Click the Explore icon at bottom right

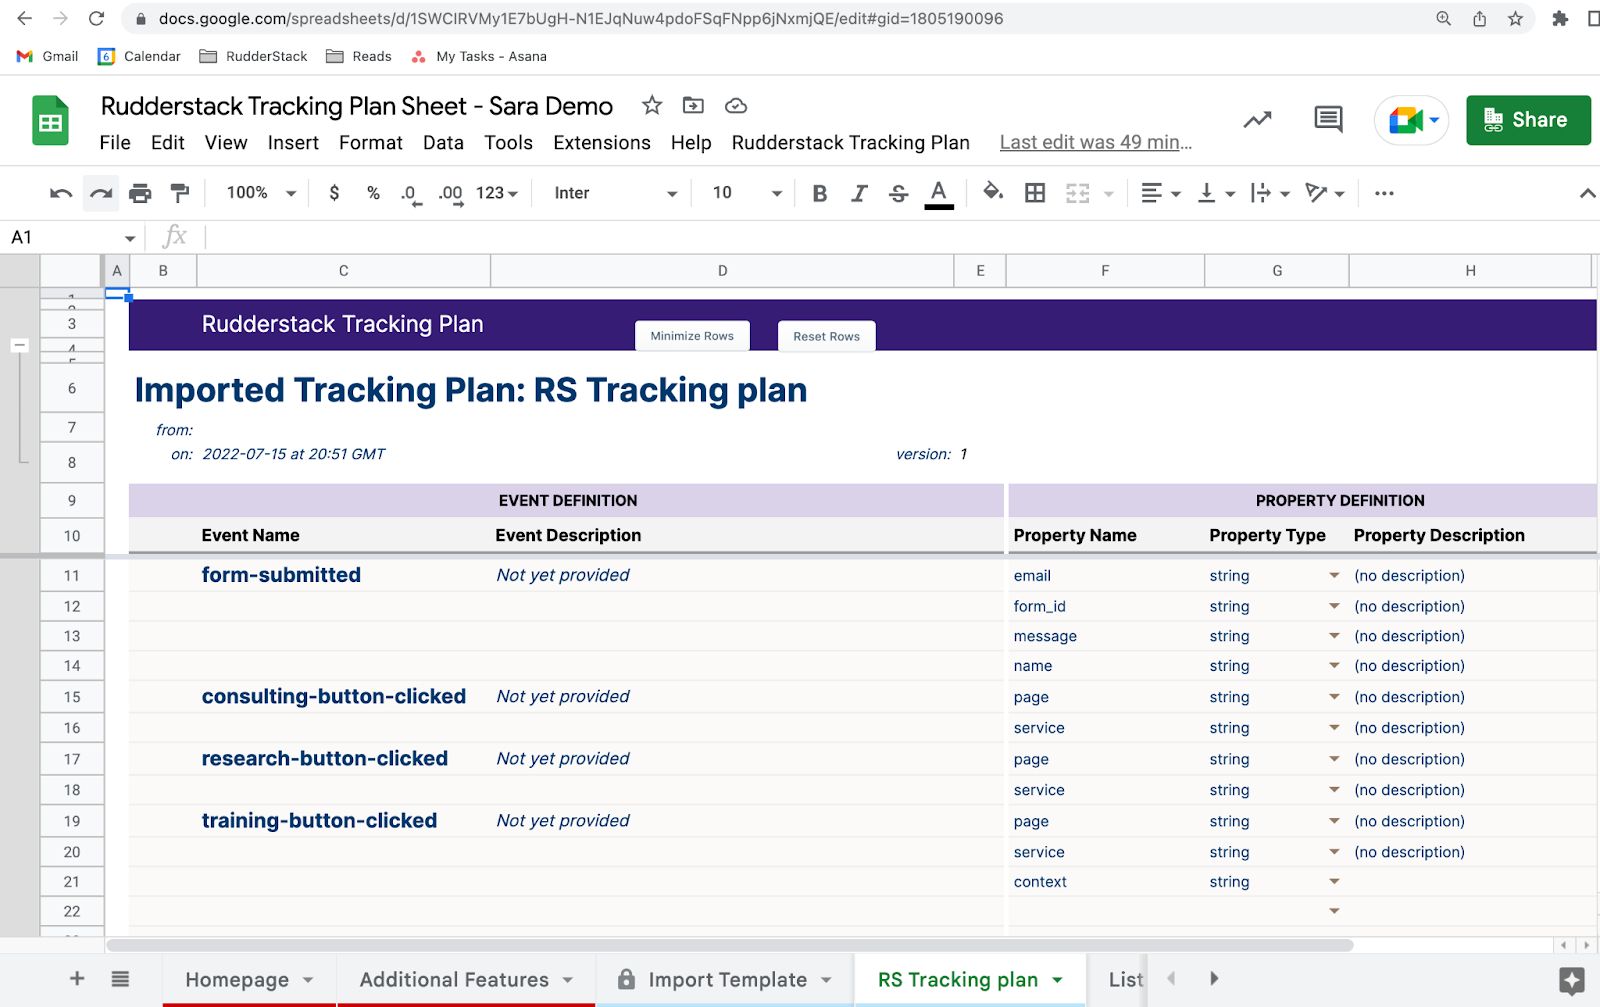(x=1571, y=980)
